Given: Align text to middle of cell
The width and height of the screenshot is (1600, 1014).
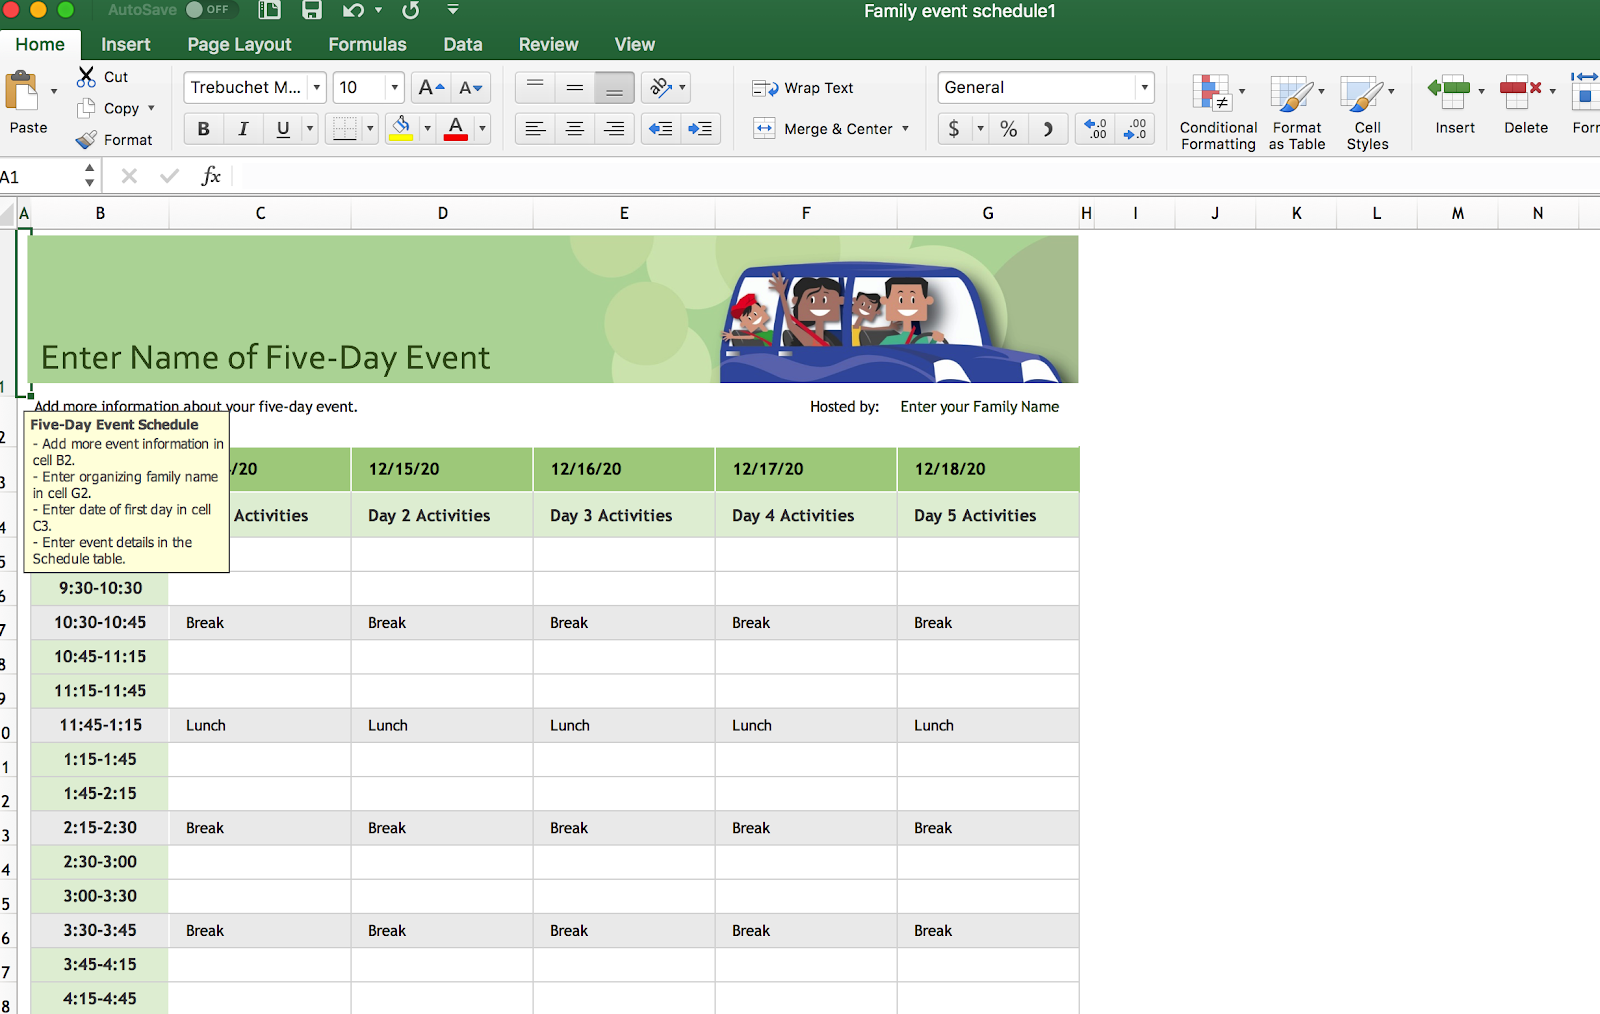Looking at the screenshot, I should [575, 88].
